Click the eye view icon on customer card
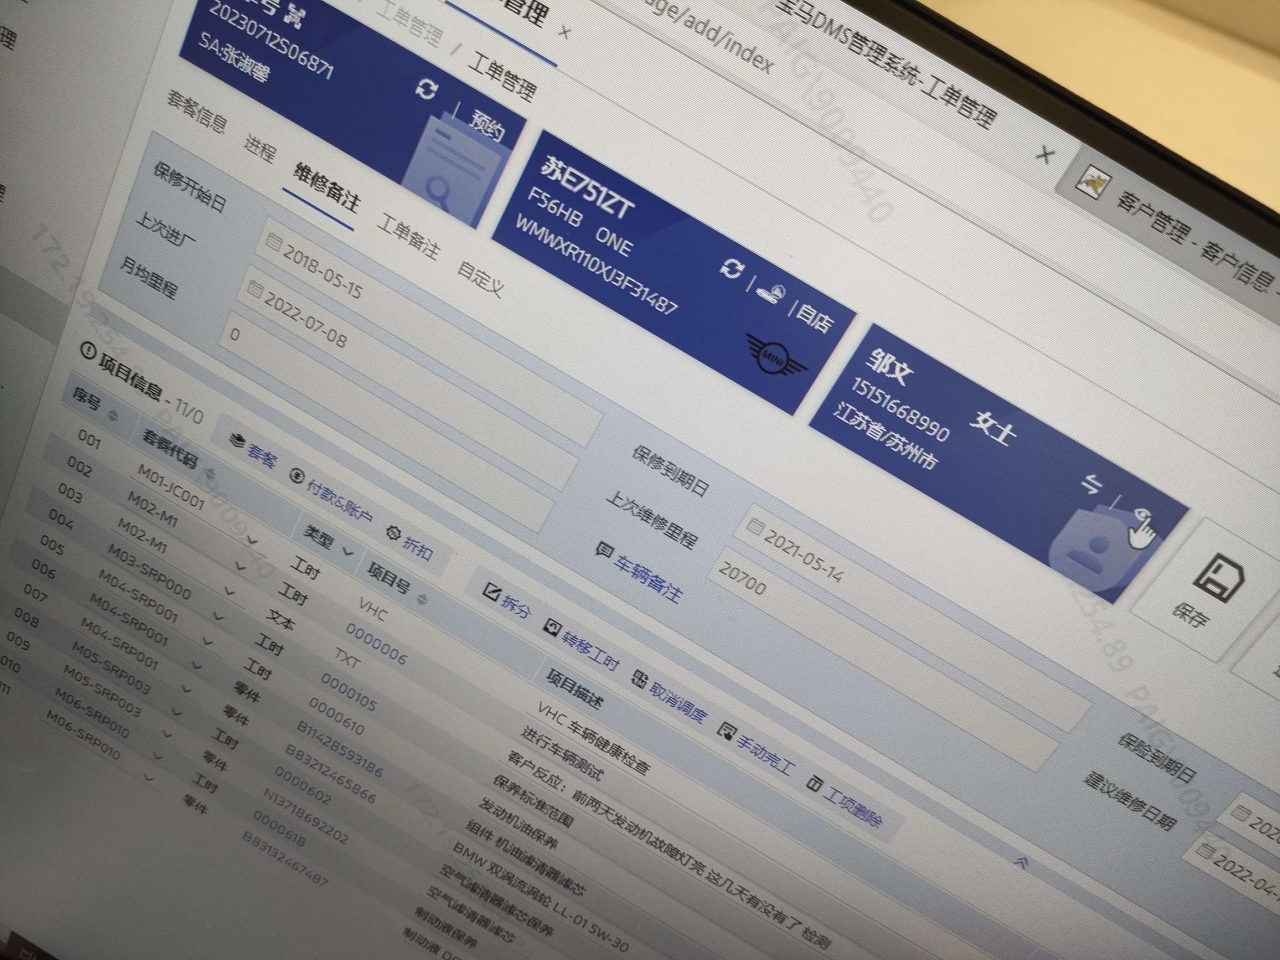This screenshot has height=960, width=1280. coord(1142,517)
